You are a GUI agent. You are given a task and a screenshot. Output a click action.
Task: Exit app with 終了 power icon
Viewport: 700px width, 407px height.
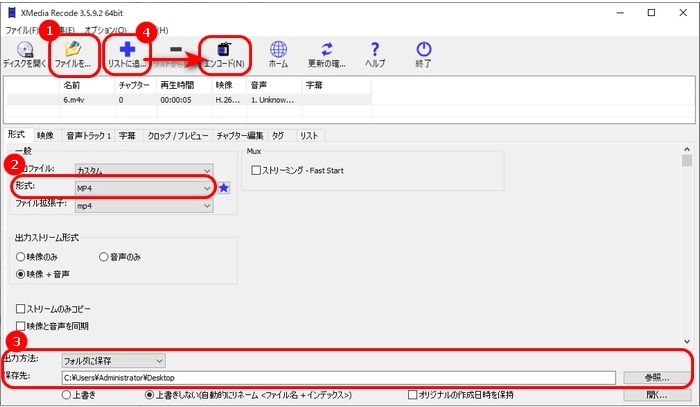(424, 53)
